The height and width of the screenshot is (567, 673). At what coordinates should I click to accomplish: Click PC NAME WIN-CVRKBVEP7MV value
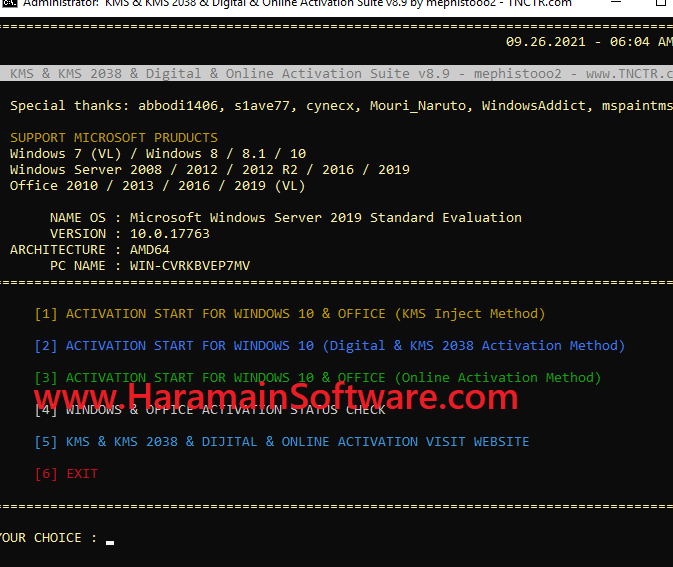[x=190, y=266]
